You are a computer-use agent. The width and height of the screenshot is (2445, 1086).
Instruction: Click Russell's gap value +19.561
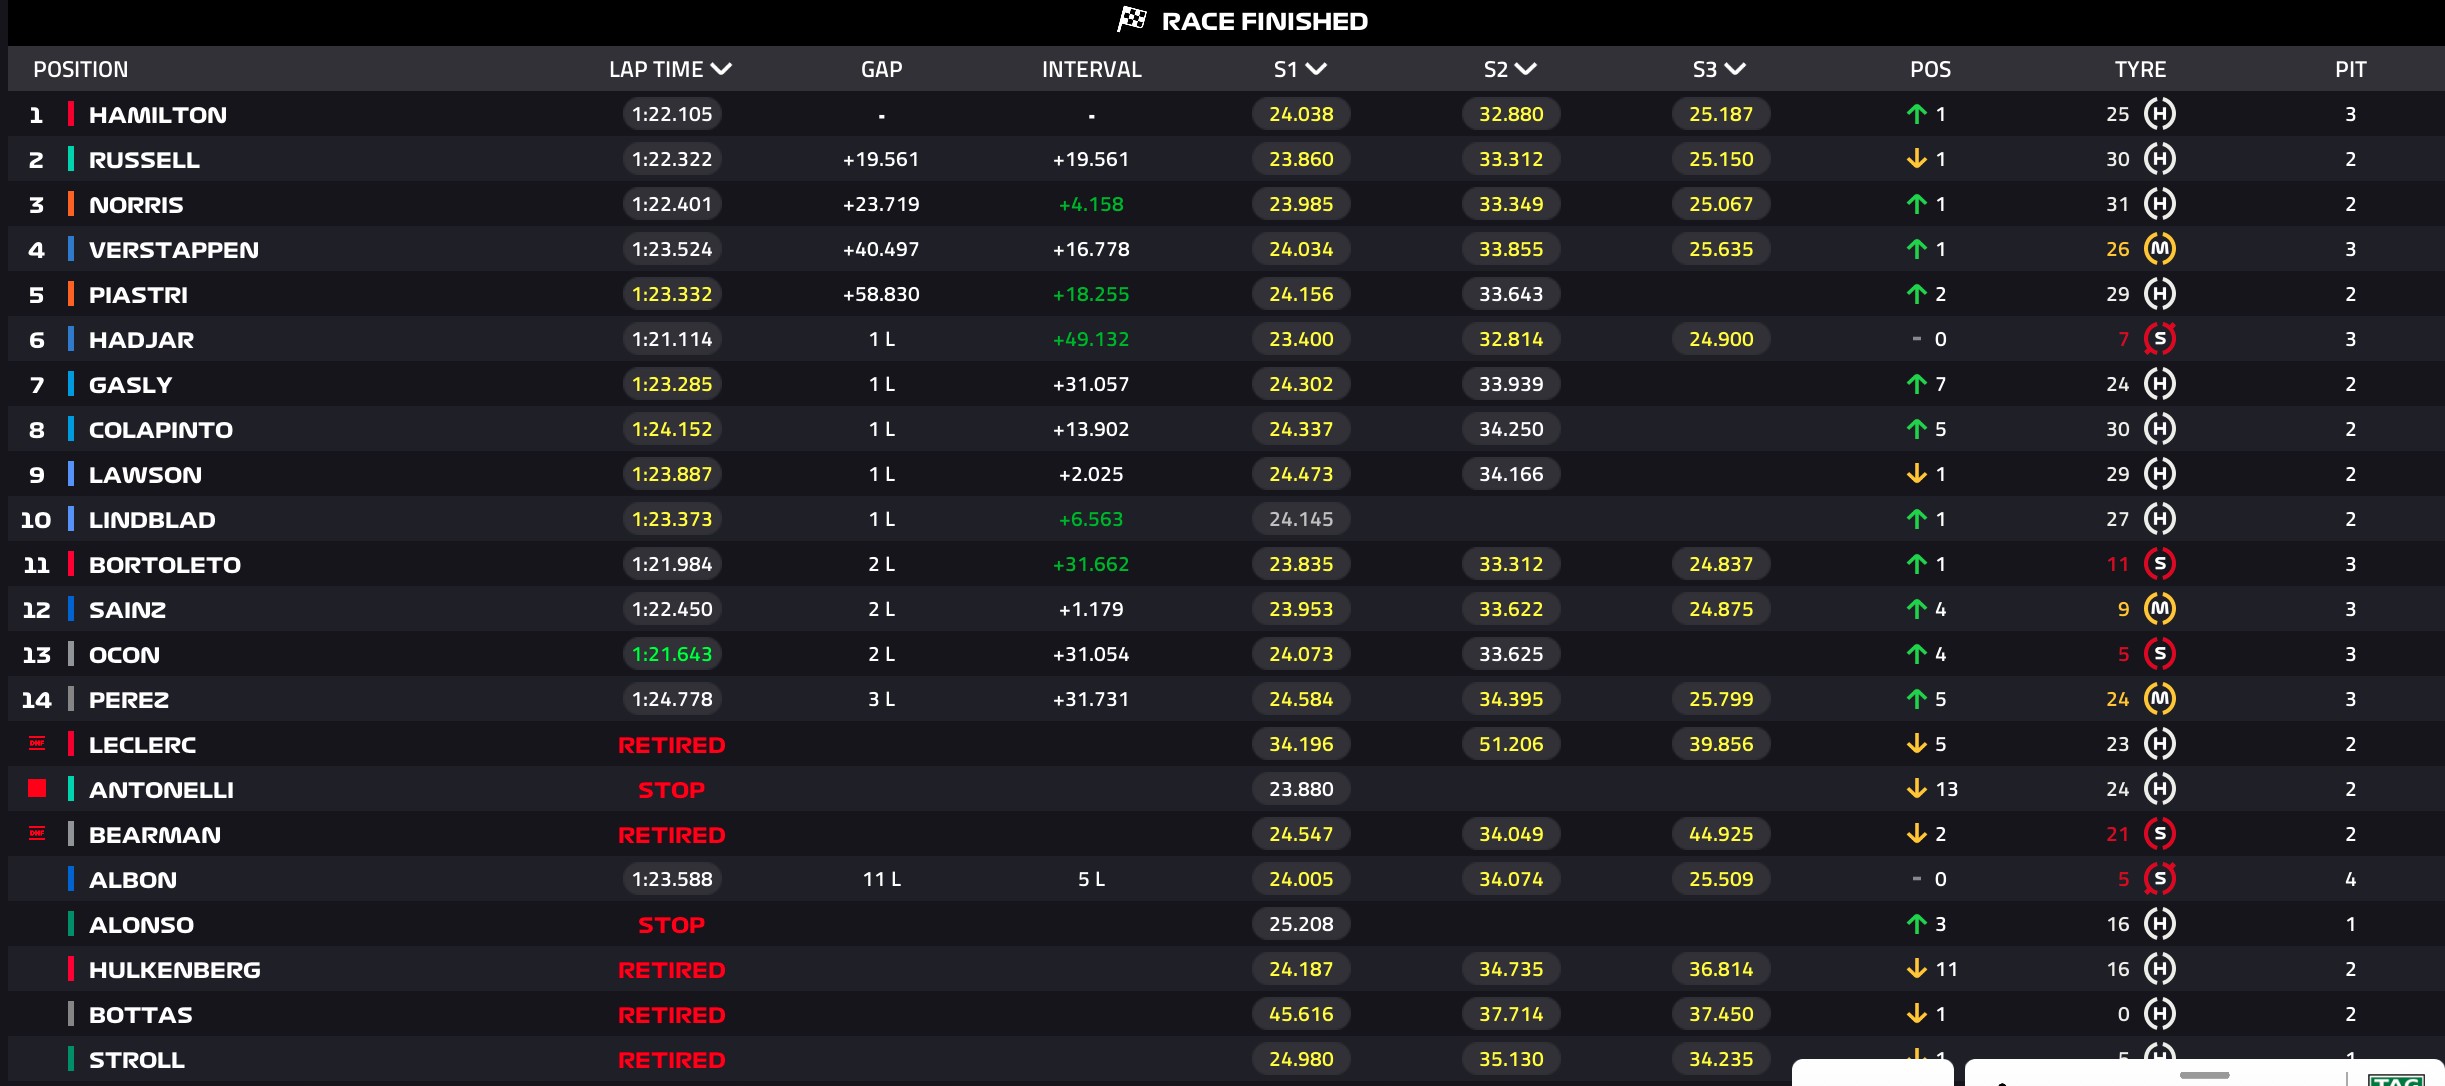coord(881,159)
